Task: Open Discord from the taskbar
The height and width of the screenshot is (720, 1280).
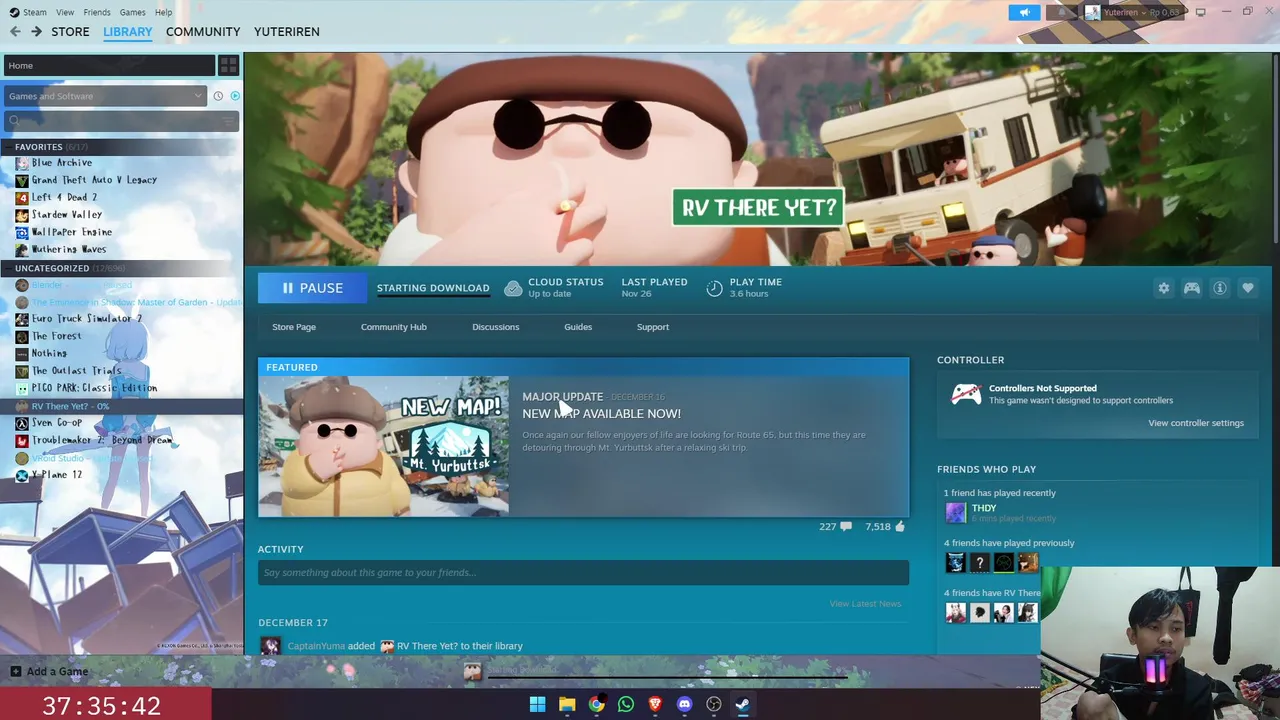Action: pyautogui.click(x=684, y=704)
